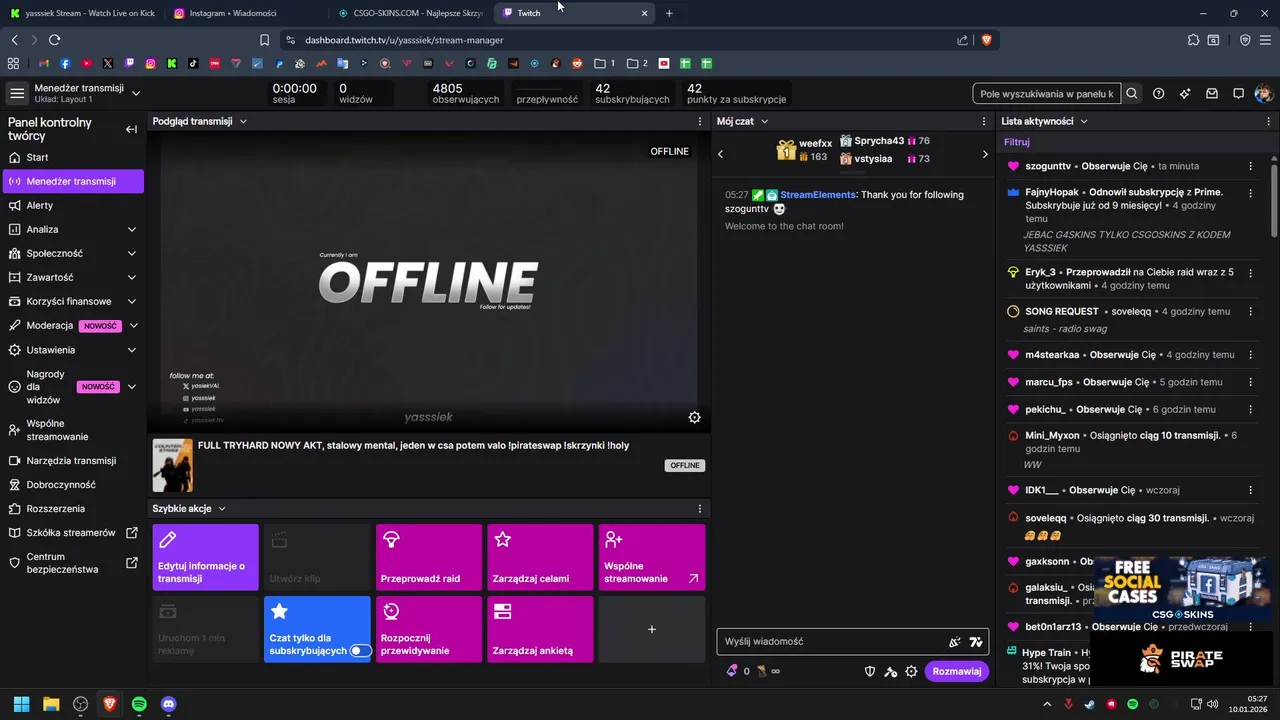Expand Nagrody dla widzów sidebar section
The image size is (1280, 720).
pyautogui.click(x=132, y=387)
